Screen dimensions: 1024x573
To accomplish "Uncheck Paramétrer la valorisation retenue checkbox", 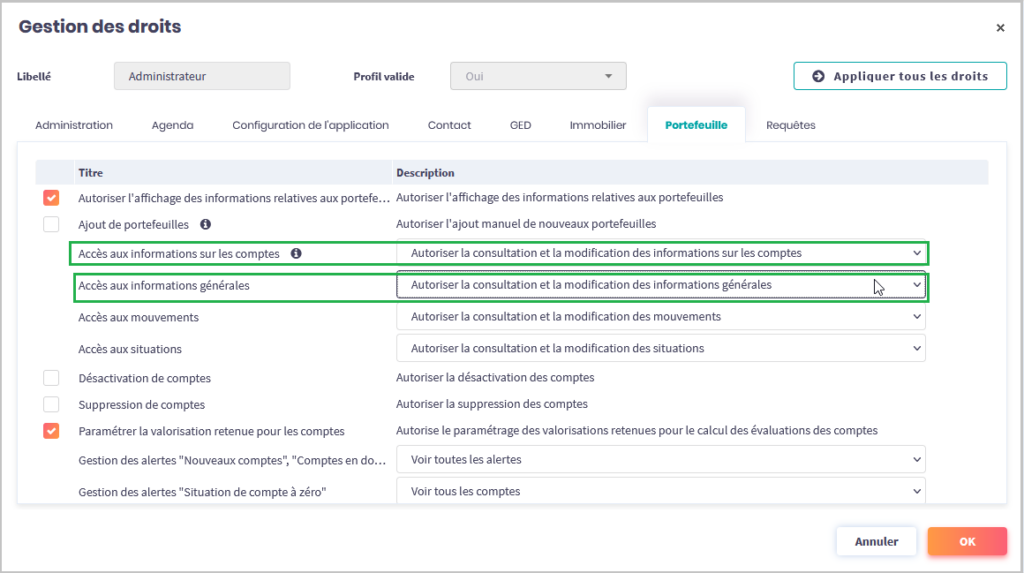I will click(x=51, y=431).
